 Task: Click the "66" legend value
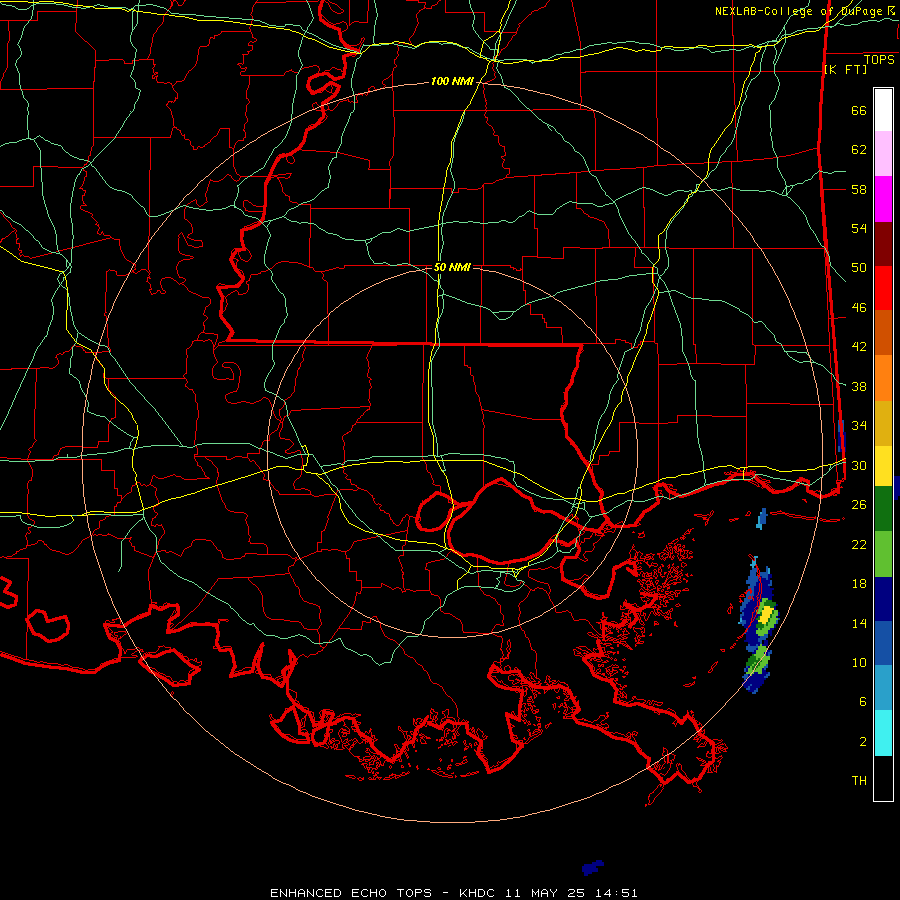click(859, 110)
